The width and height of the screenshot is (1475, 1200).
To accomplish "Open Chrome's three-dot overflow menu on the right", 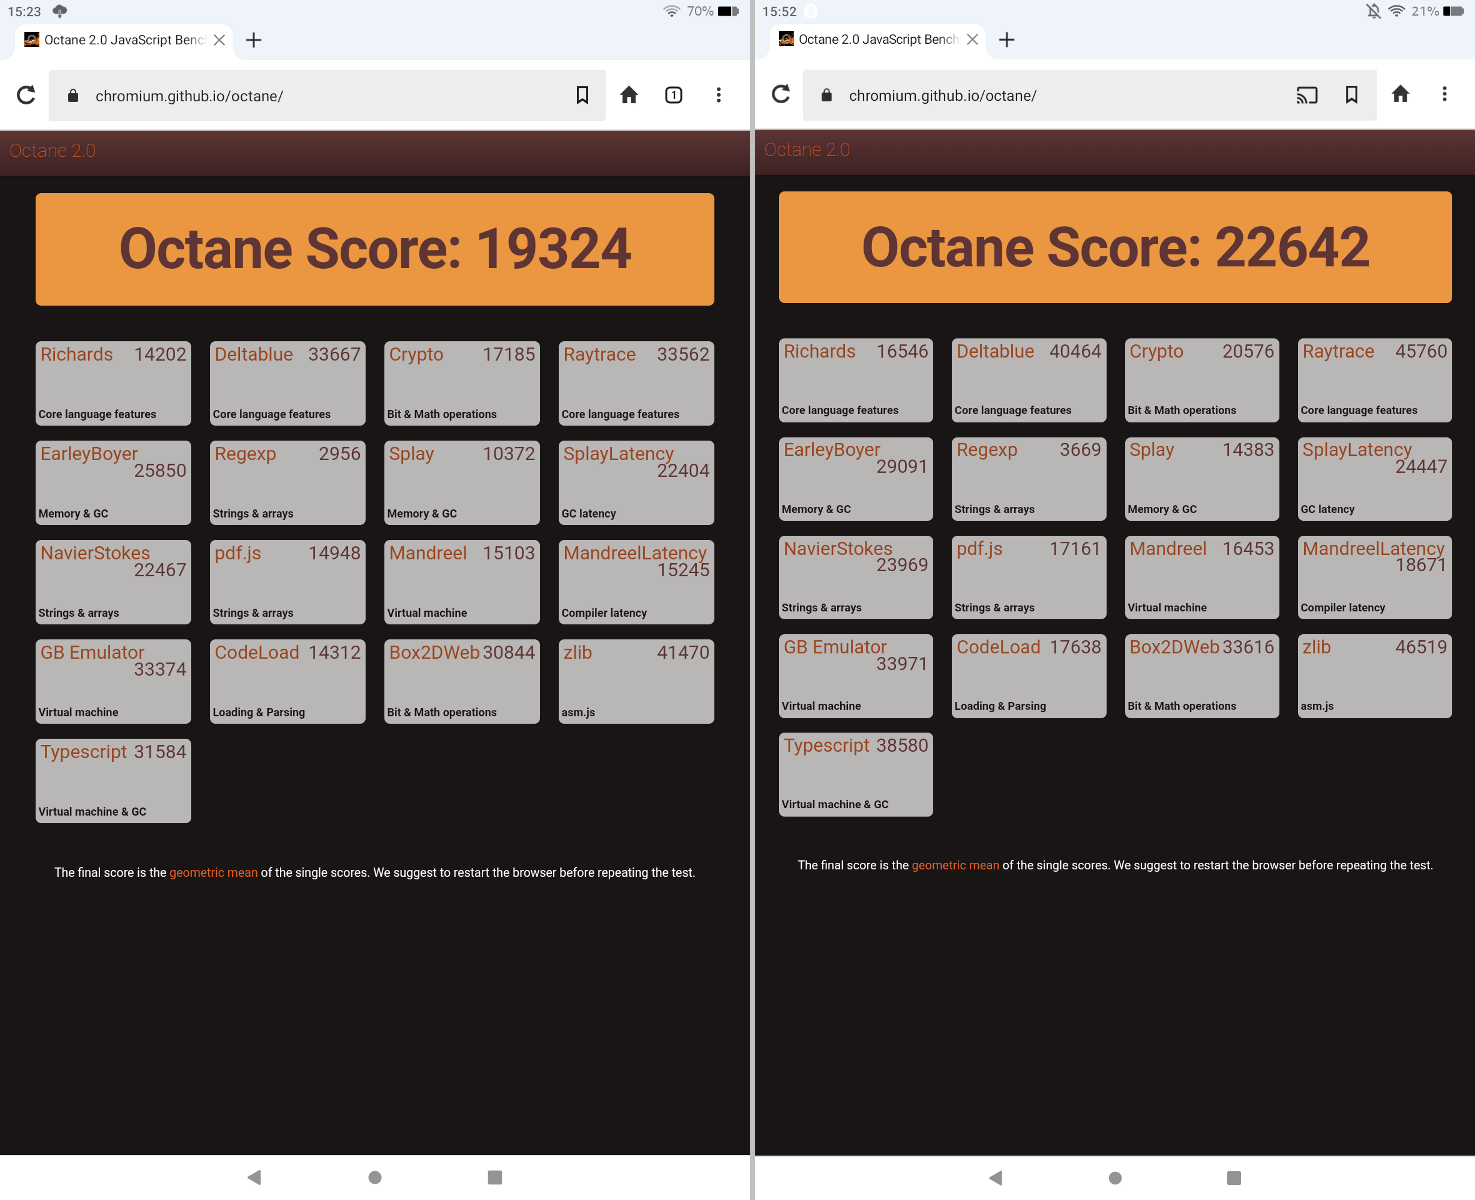I will tap(1444, 94).
